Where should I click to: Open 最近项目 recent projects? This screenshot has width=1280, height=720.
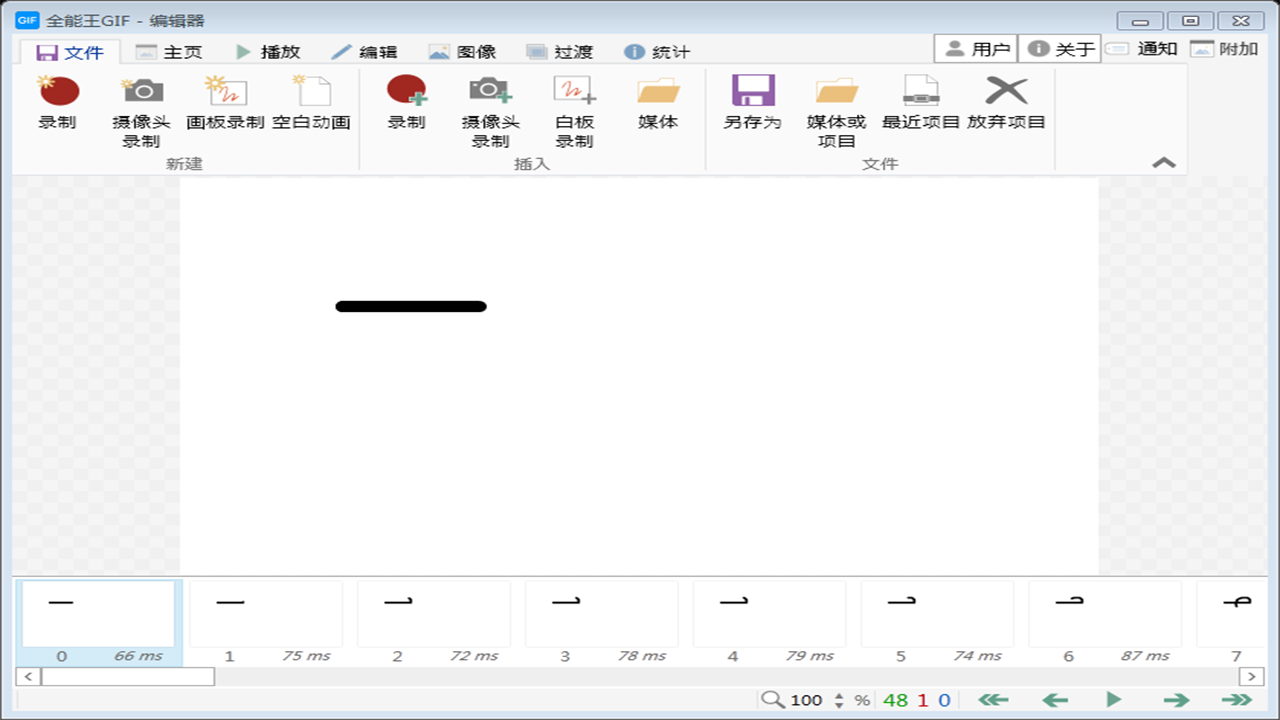tap(921, 105)
